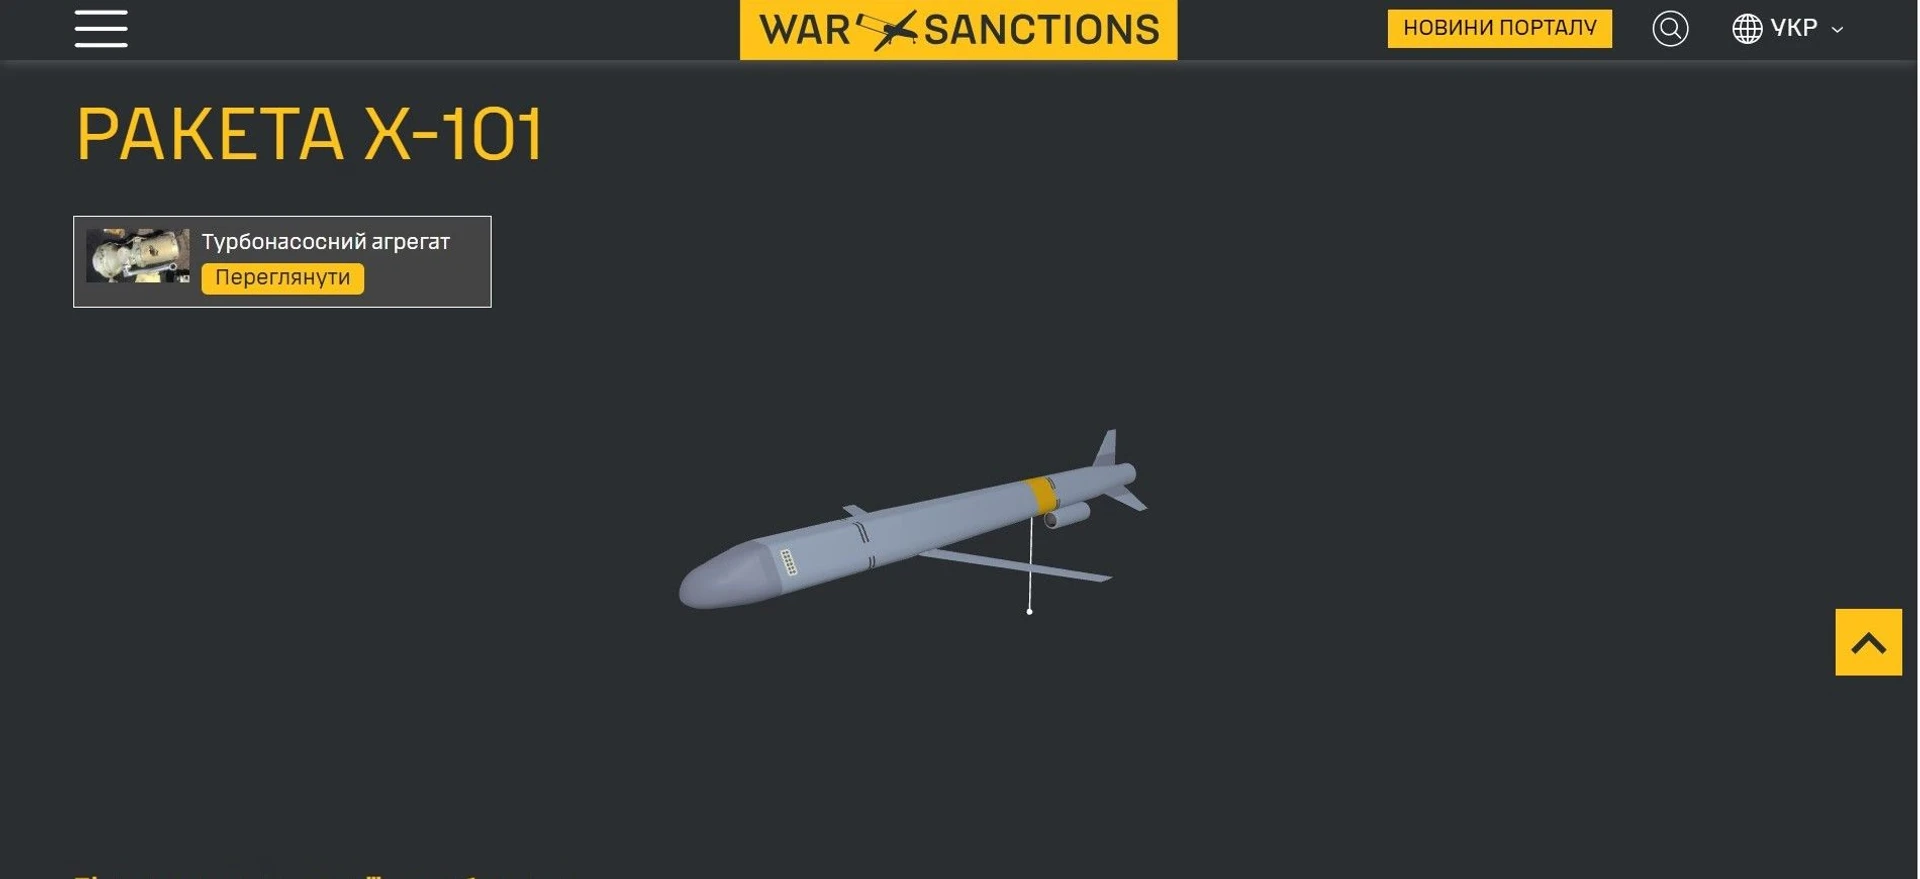Click the missile's vertical tail fin
1920x879 pixels.
1106,447
